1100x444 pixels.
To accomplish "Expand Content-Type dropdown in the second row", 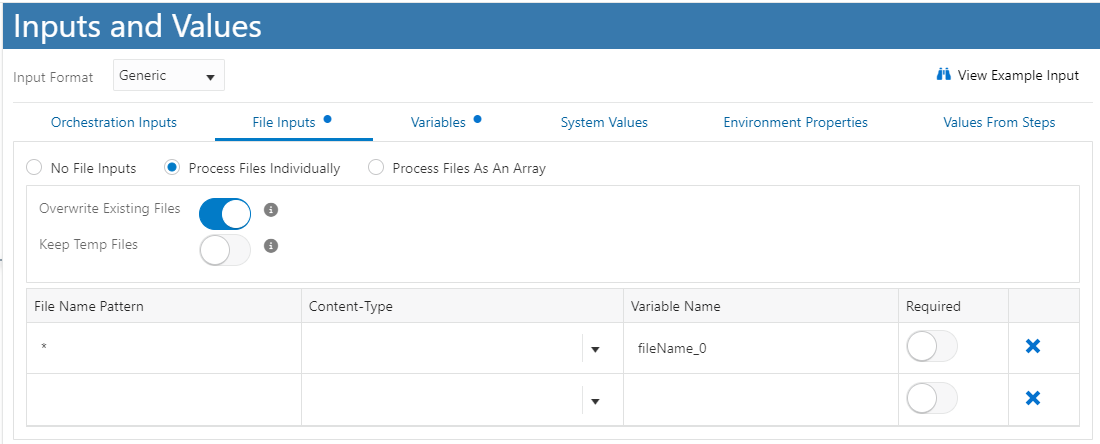I will coord(595,400).
